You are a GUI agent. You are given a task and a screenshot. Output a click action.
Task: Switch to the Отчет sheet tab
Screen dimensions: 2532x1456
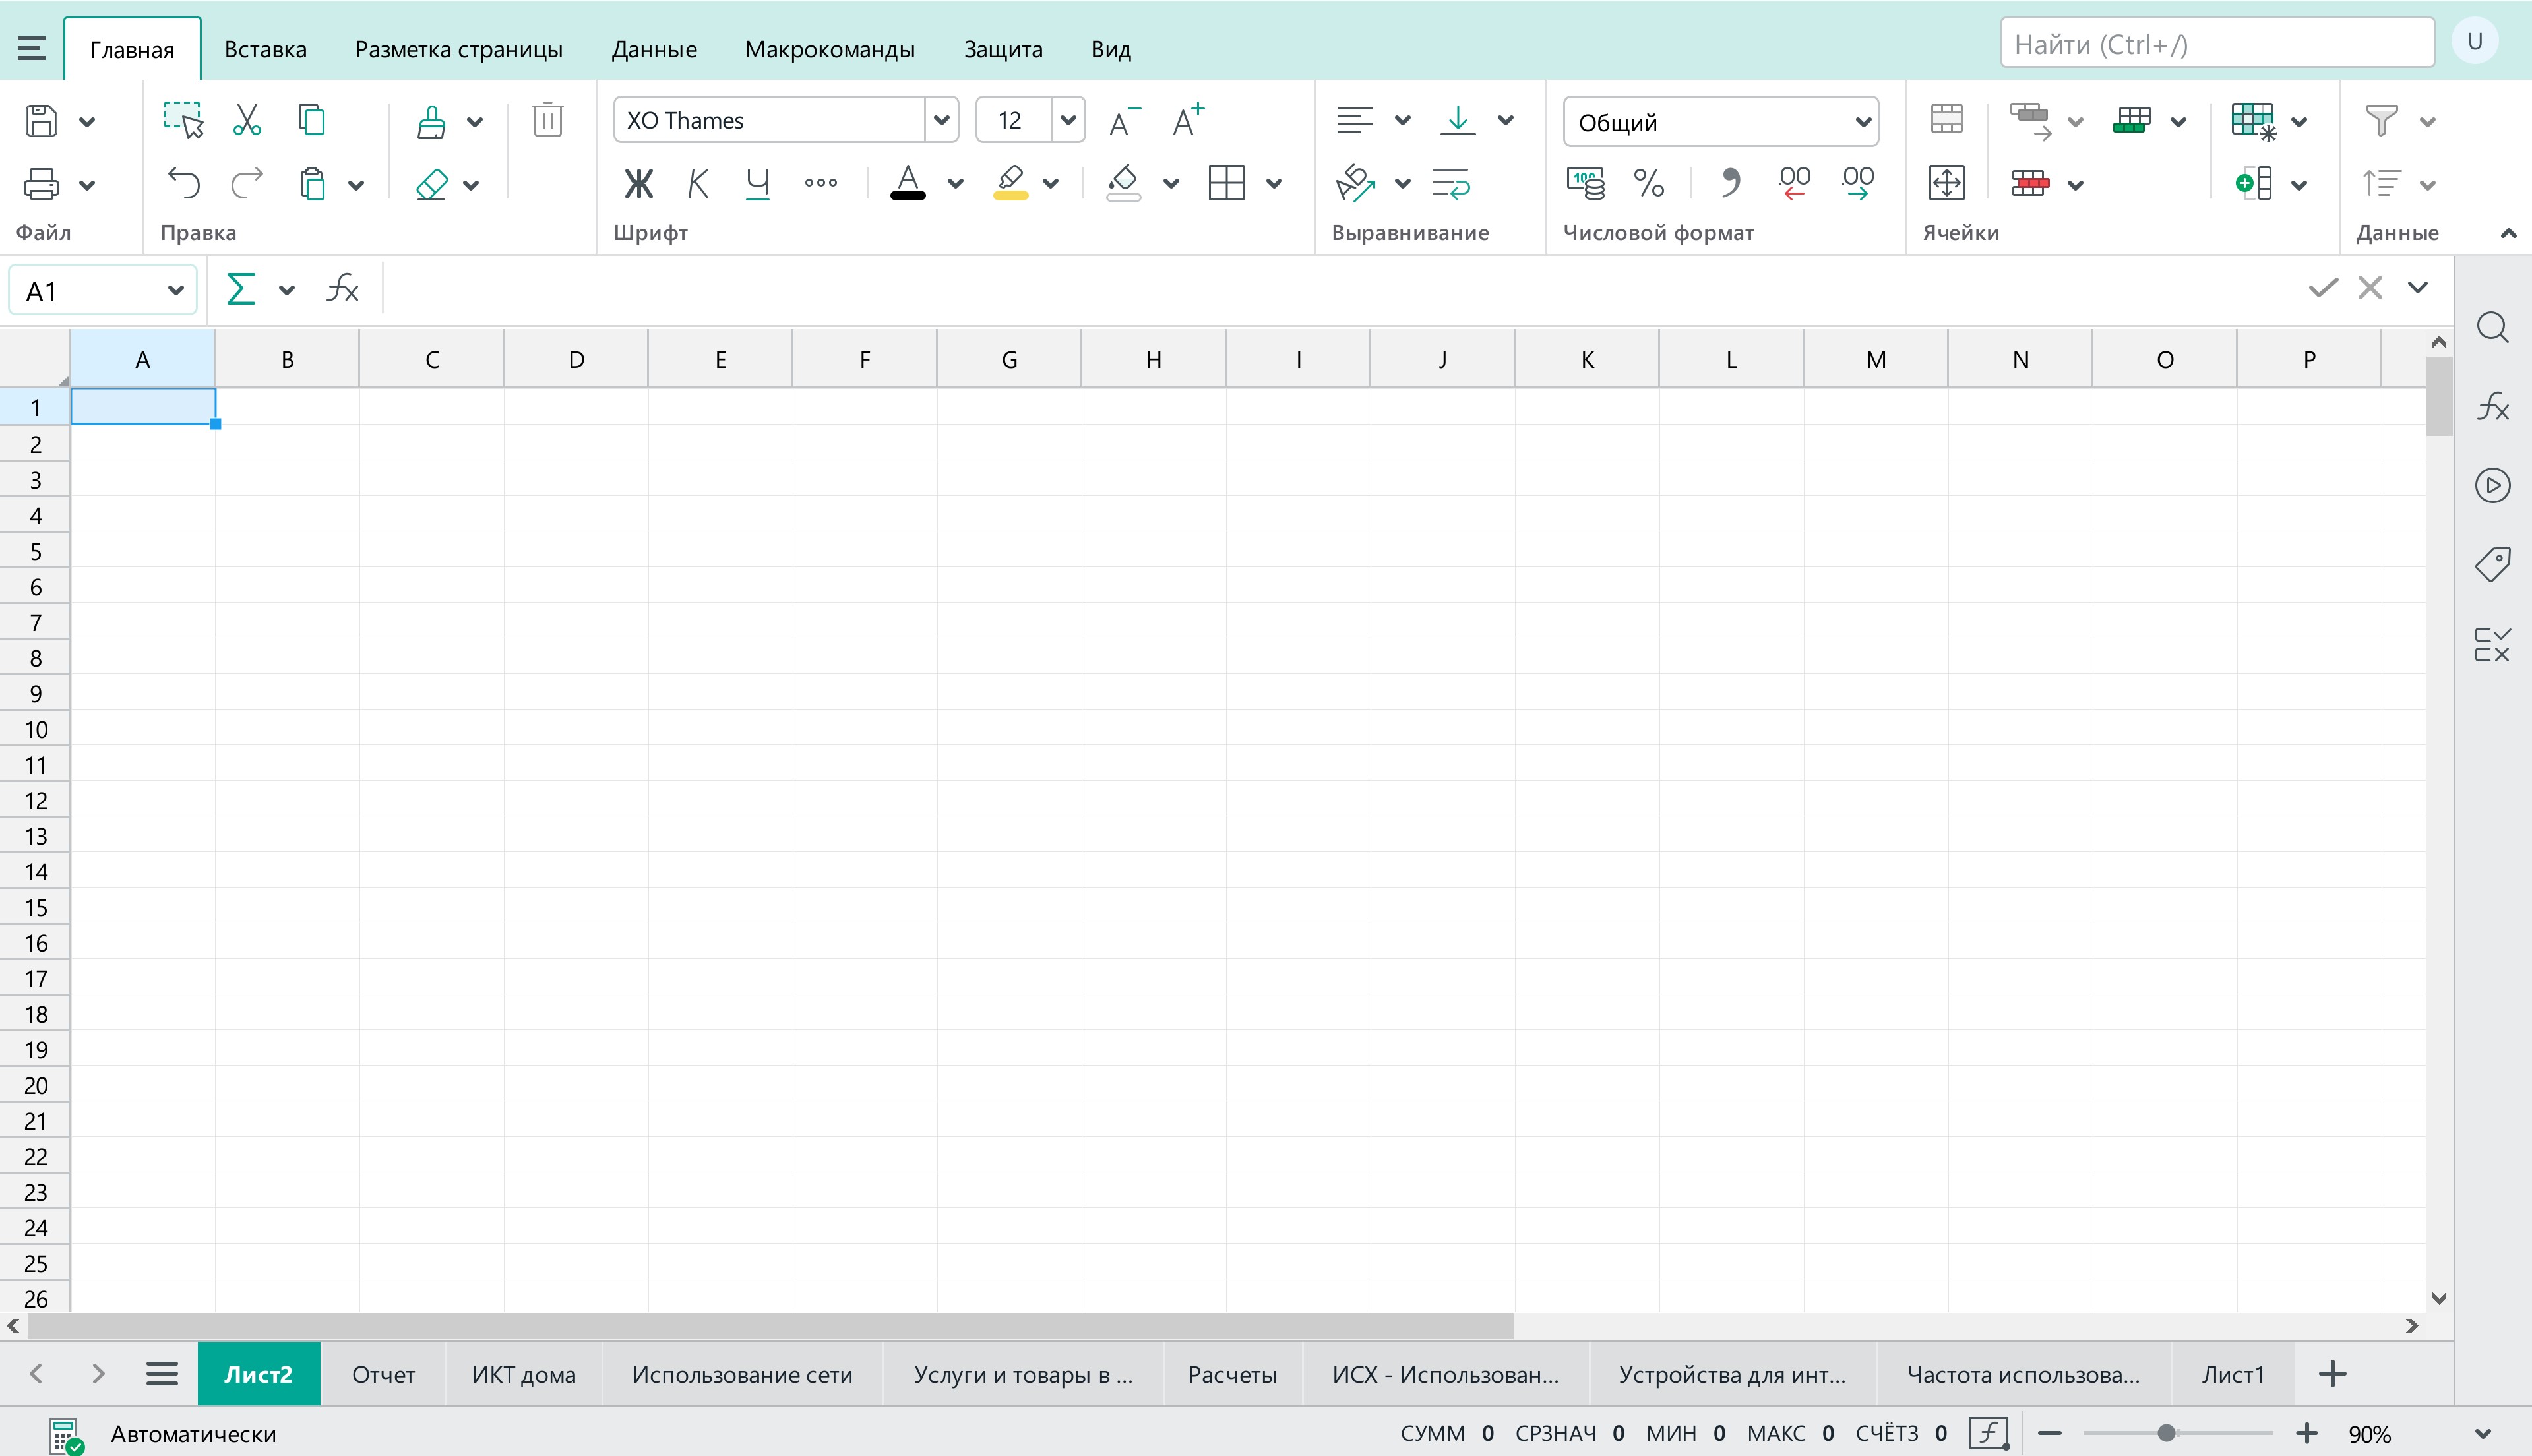(x=383, y=1374)
